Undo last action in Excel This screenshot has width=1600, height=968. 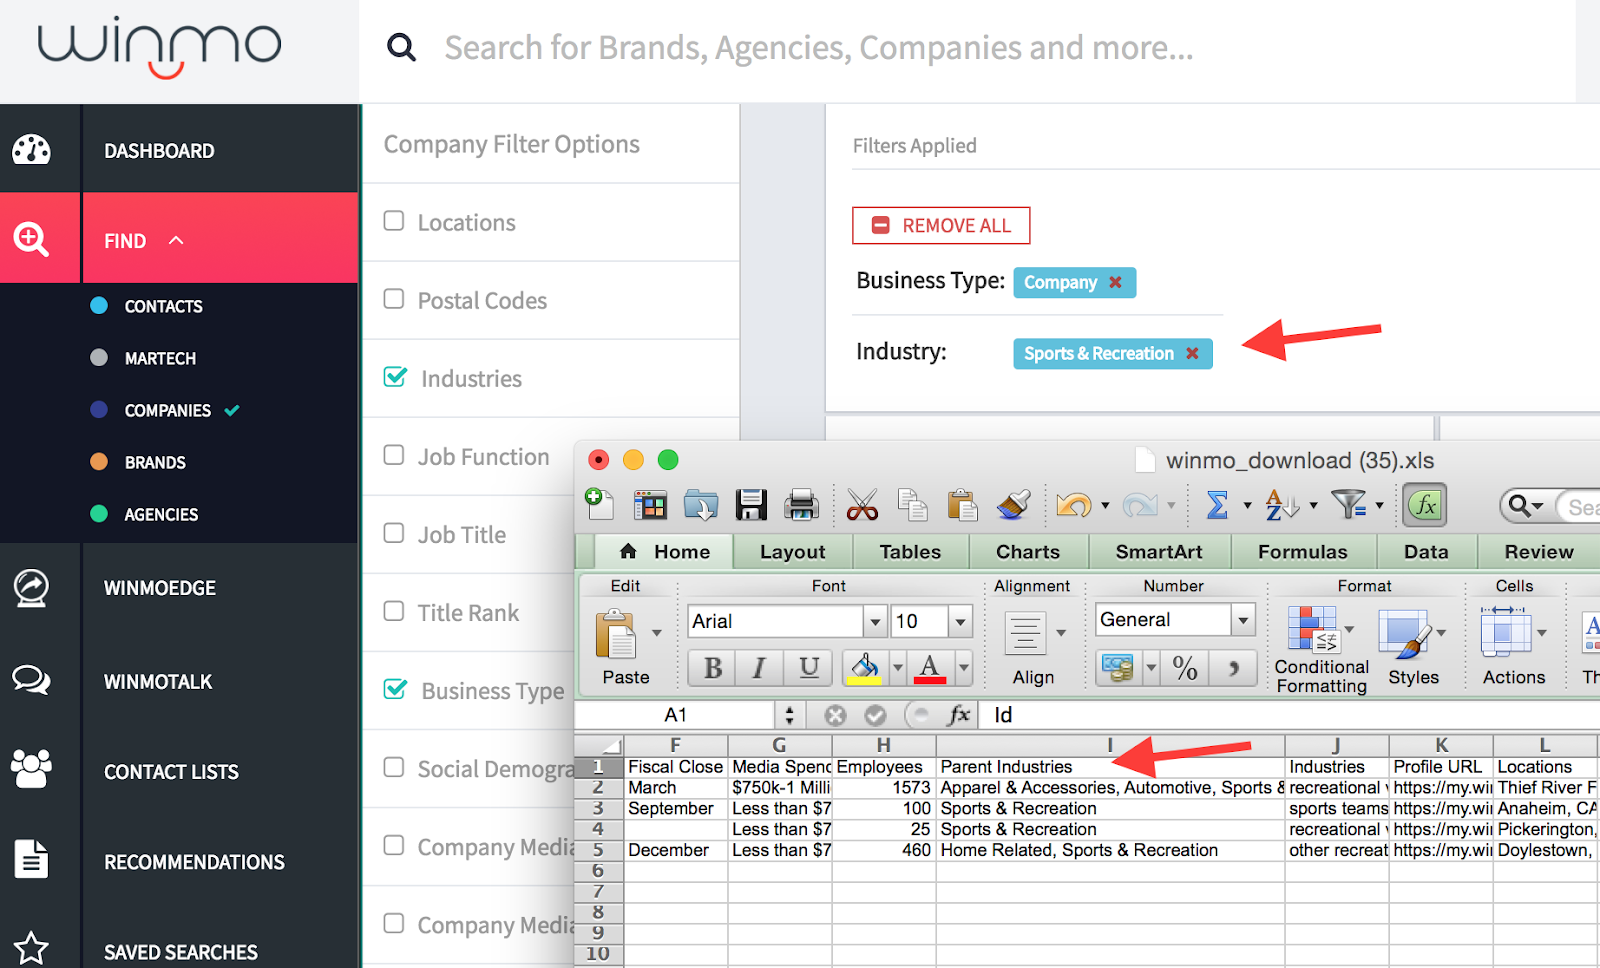[x=1074, y=505]
